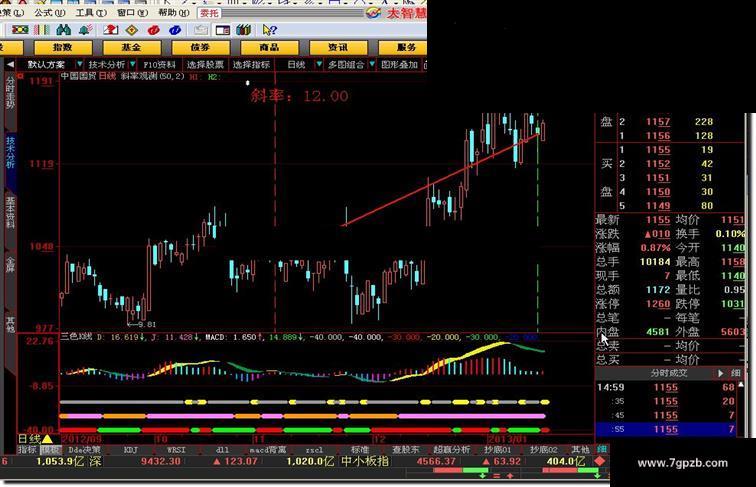The width and height of the screenshot is (756, 487).
Task: Click the 细 button in 分时成交 header
Action: pyautogui.click(x=736, y=373)
